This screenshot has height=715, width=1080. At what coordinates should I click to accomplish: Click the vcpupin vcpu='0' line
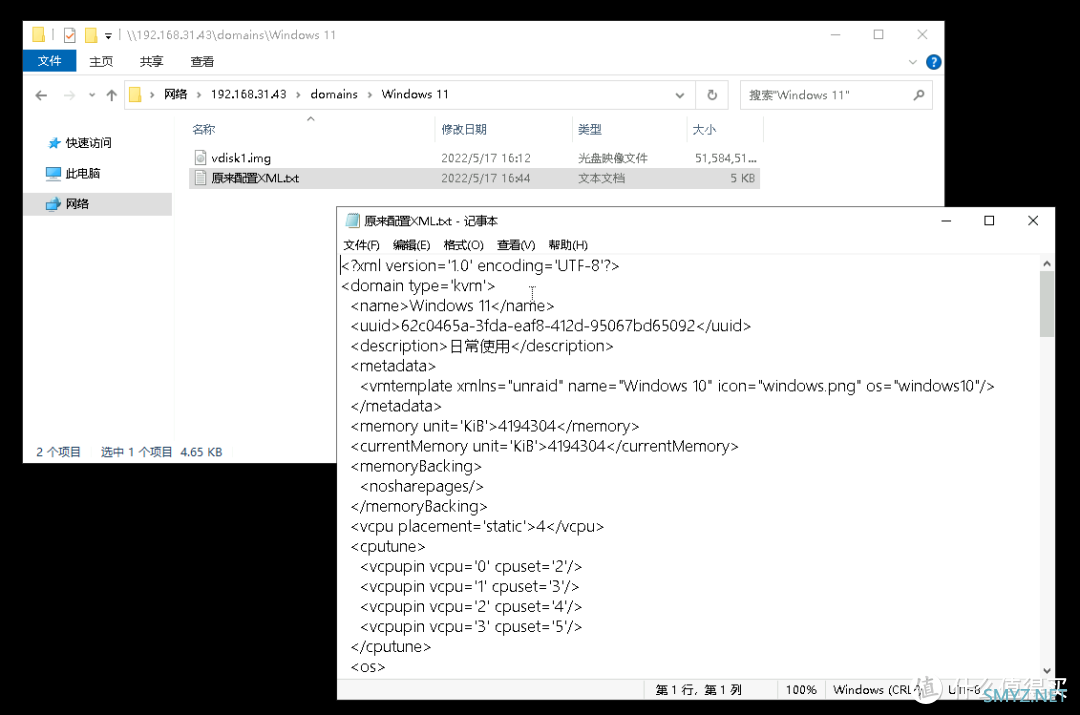click(x=470, y=566)
